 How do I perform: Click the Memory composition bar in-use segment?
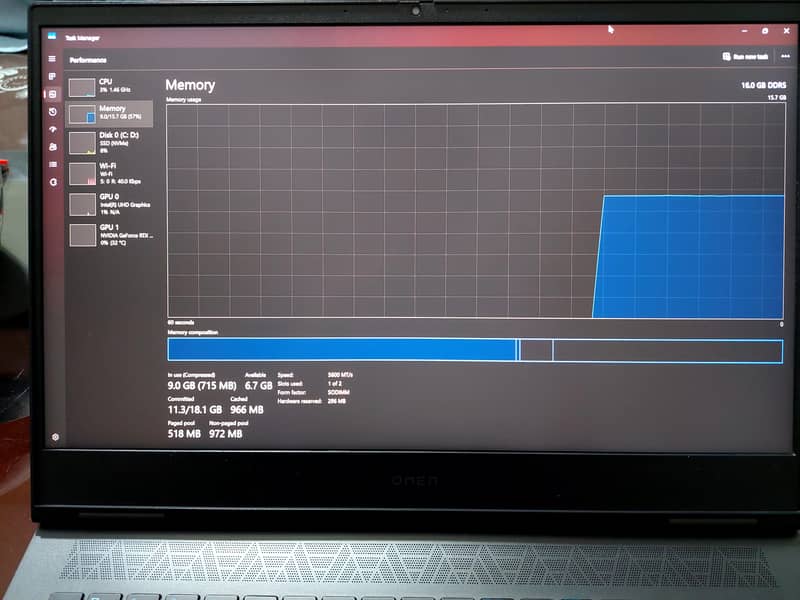tap(342, 350)
